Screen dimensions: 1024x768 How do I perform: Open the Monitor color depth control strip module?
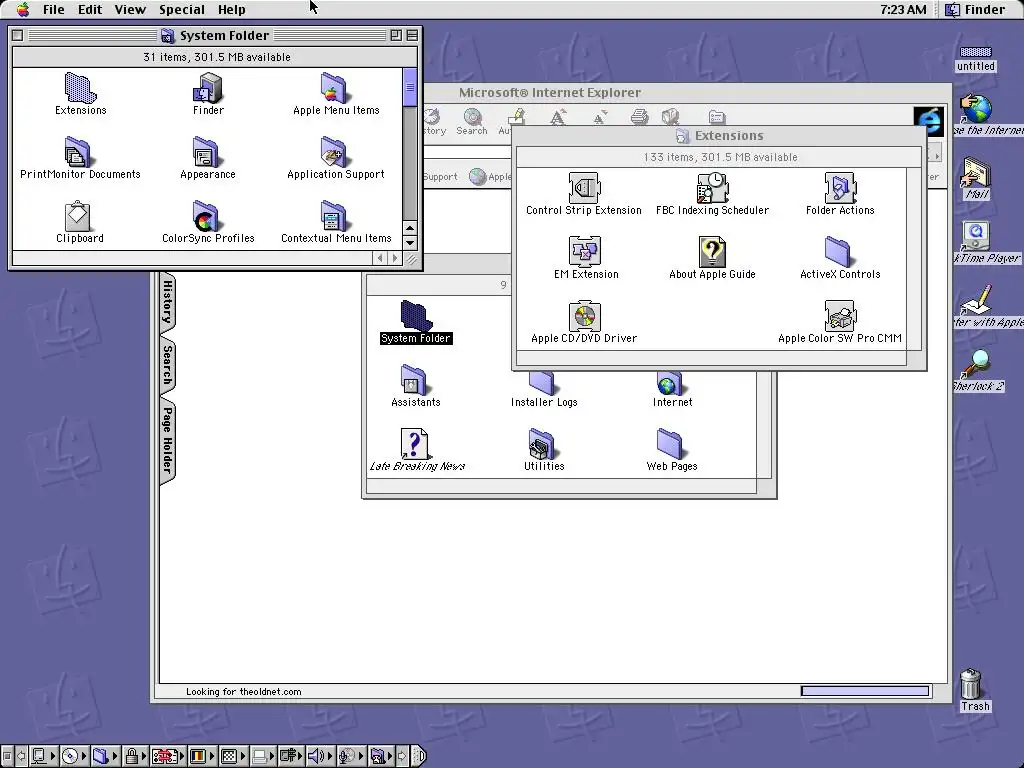coord(200,756)
